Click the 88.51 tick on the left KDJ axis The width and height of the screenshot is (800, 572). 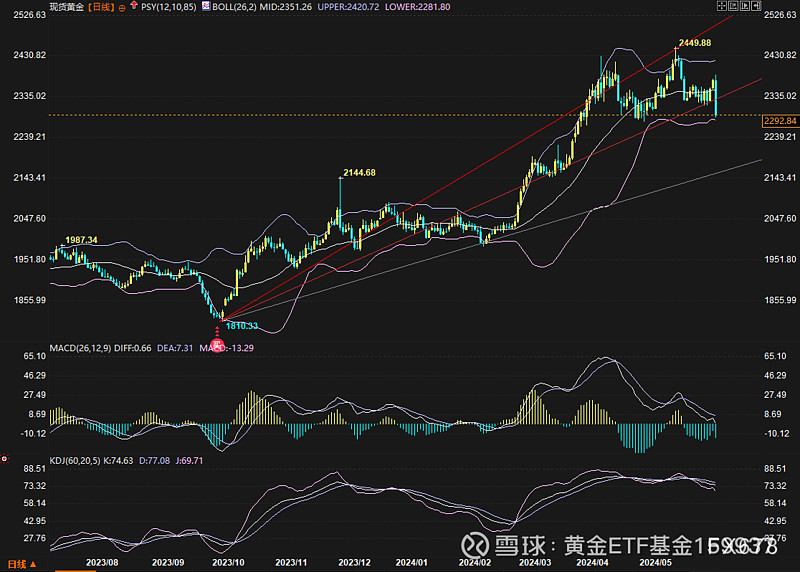[35, 469]
